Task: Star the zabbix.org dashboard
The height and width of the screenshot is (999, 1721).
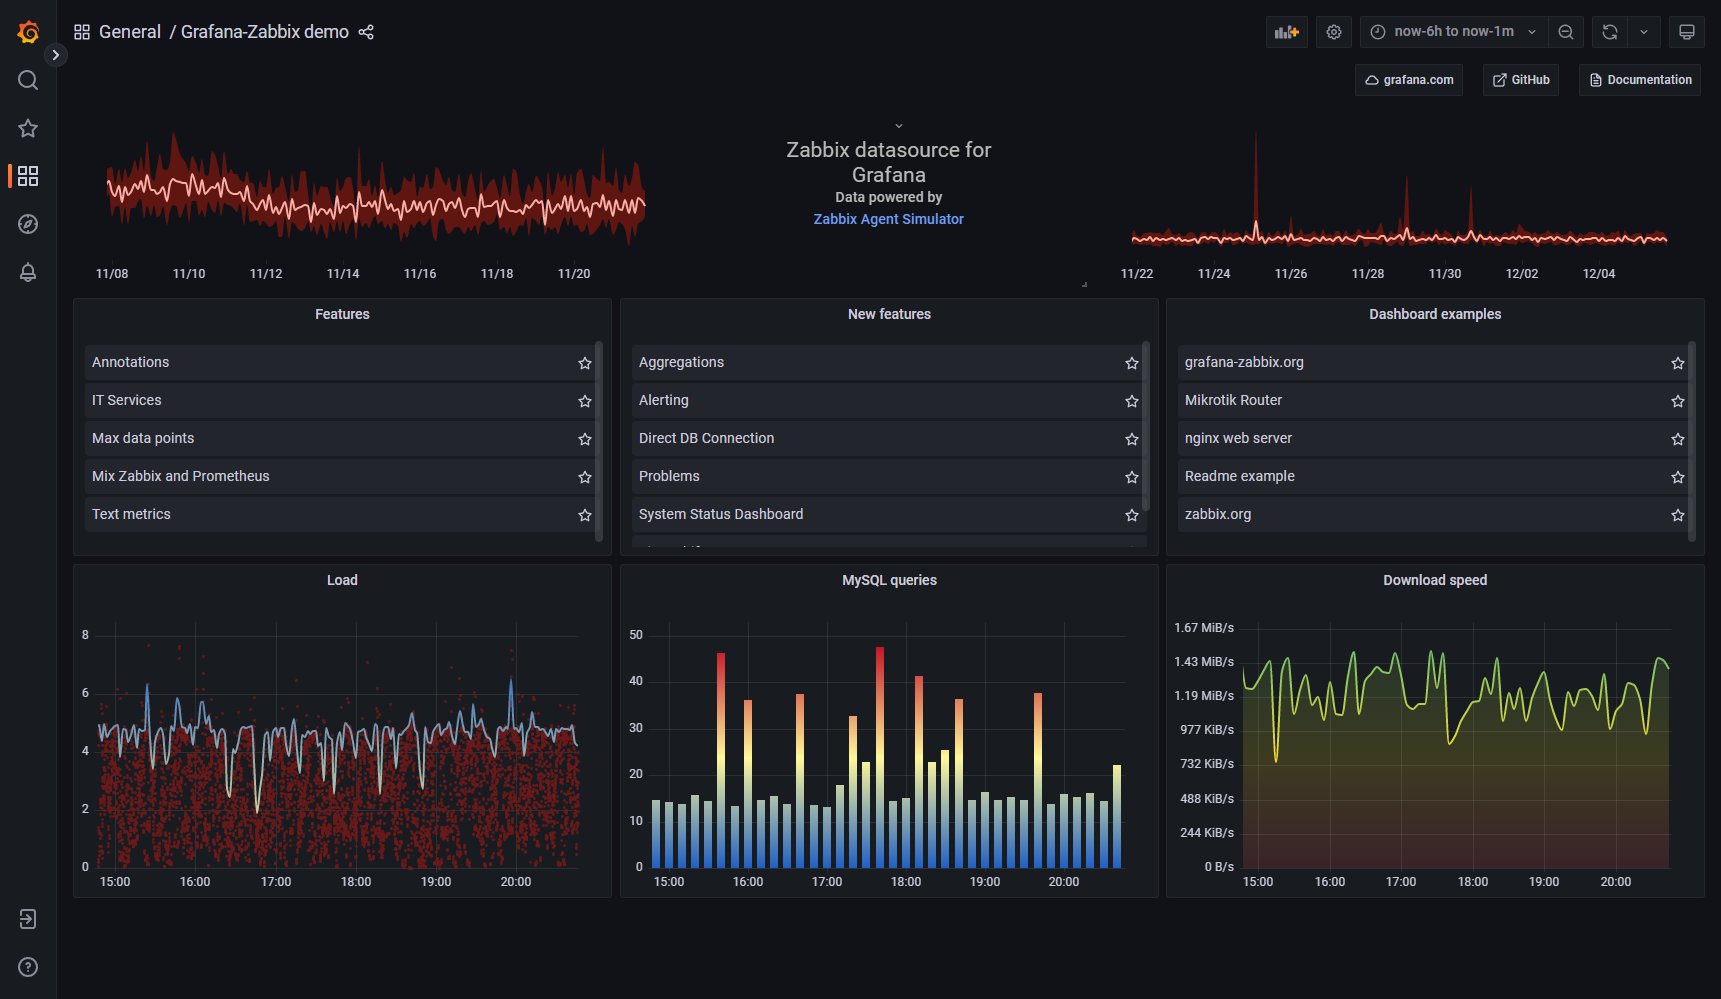Action: coord(1678,515)
